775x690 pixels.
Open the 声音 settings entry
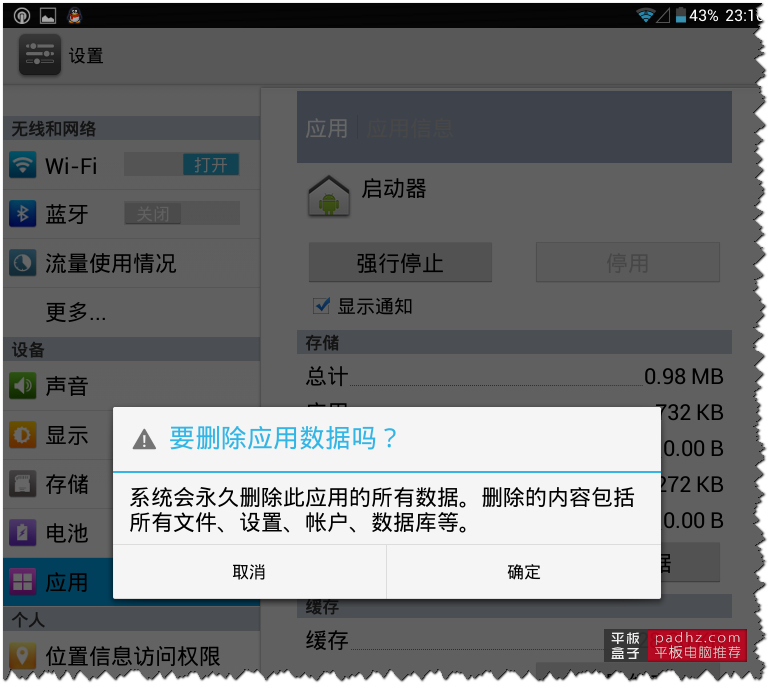click(132, 388)
